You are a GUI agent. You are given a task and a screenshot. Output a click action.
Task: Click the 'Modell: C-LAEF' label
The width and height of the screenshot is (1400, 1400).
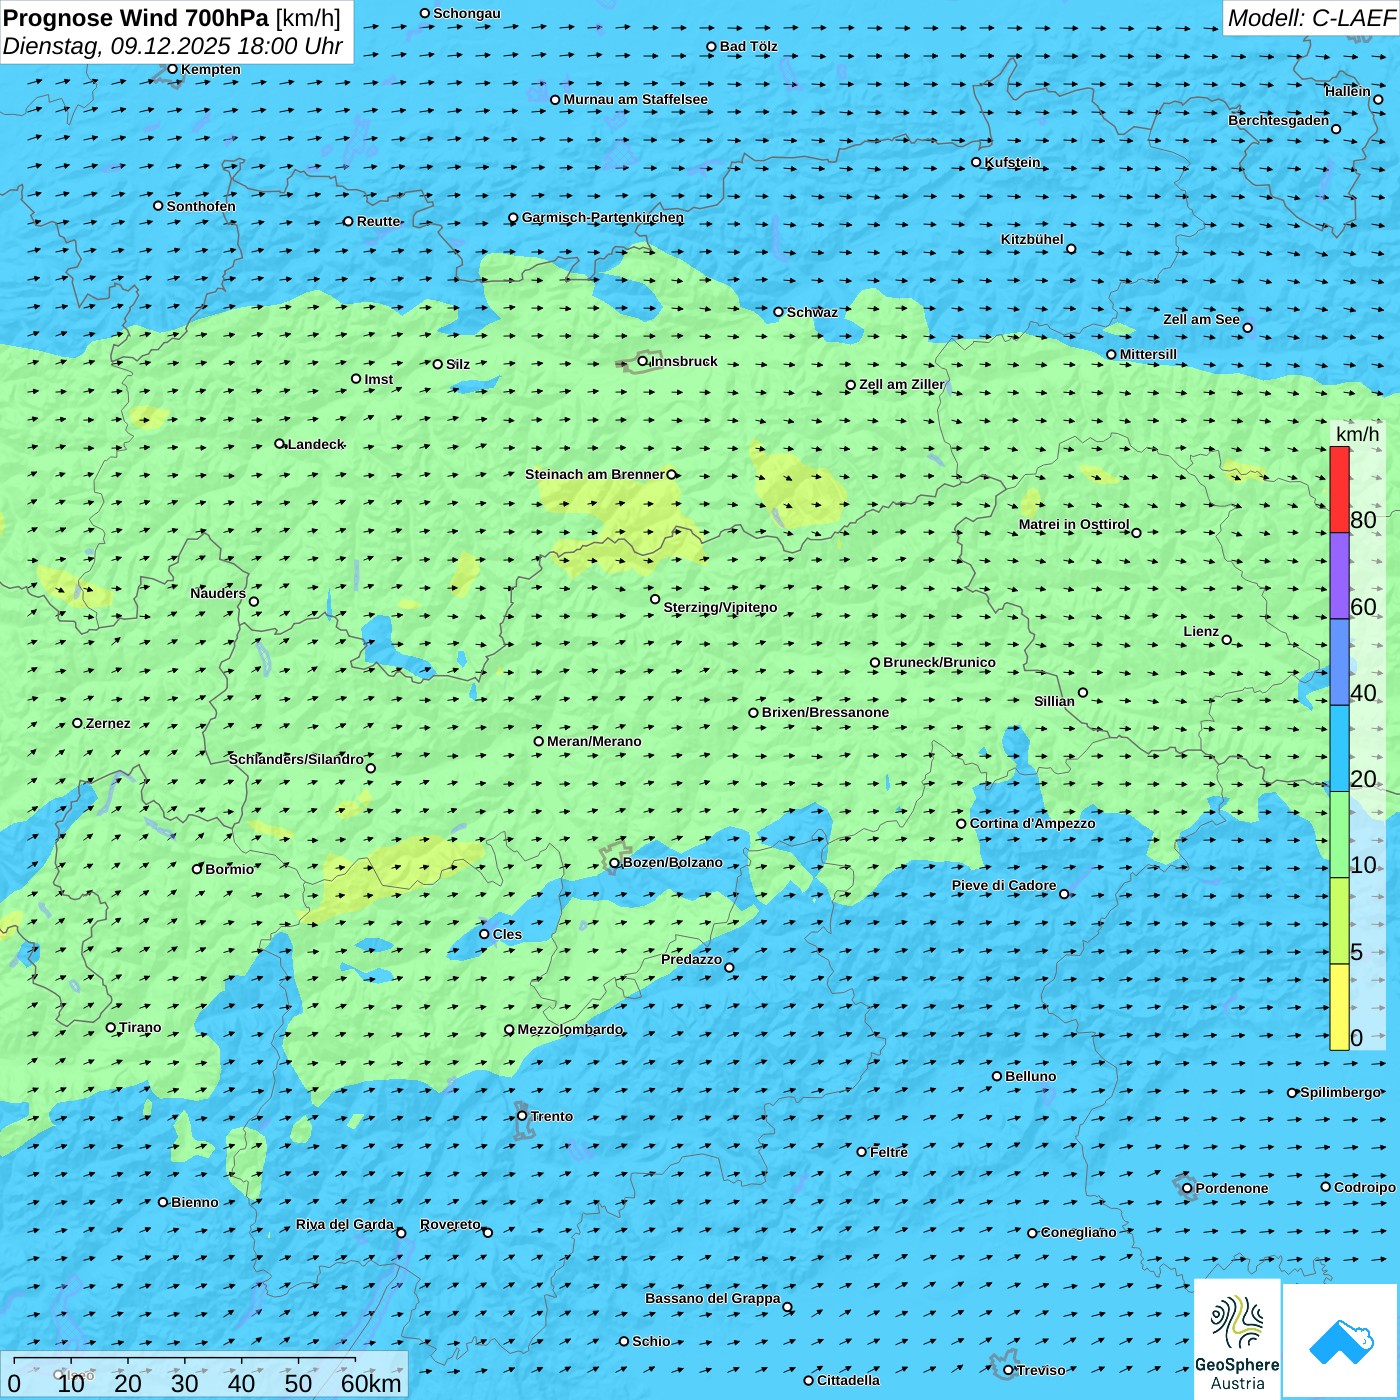click(1310, 18)
